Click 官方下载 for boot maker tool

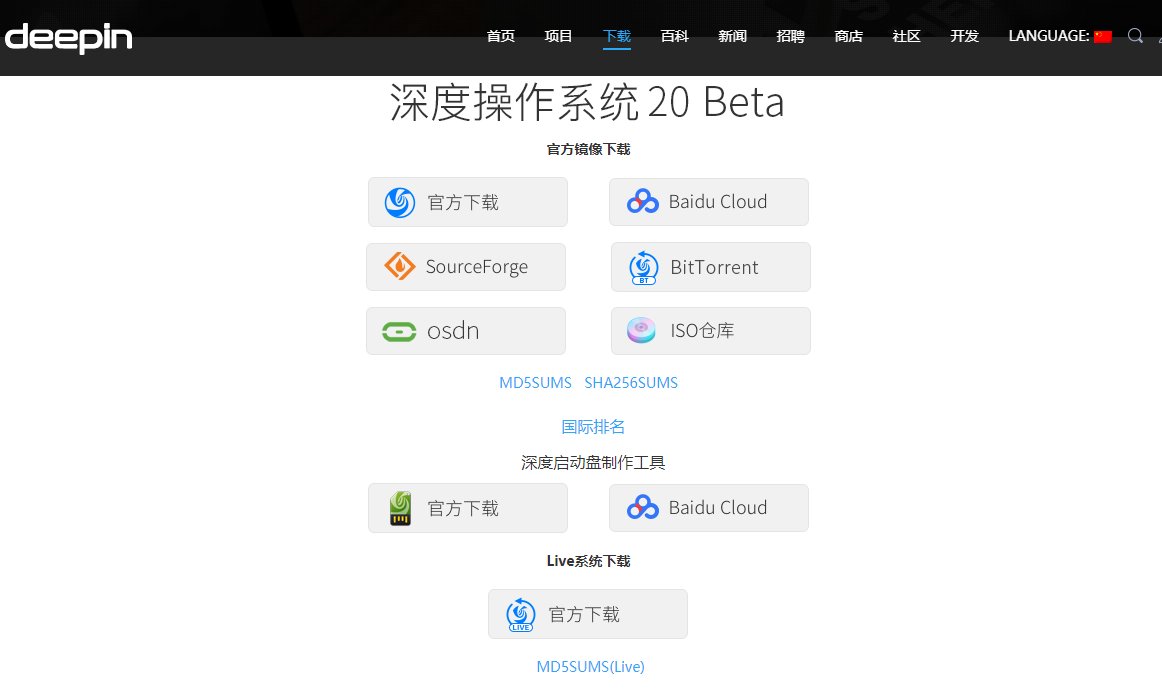click(x=468, y=508)
